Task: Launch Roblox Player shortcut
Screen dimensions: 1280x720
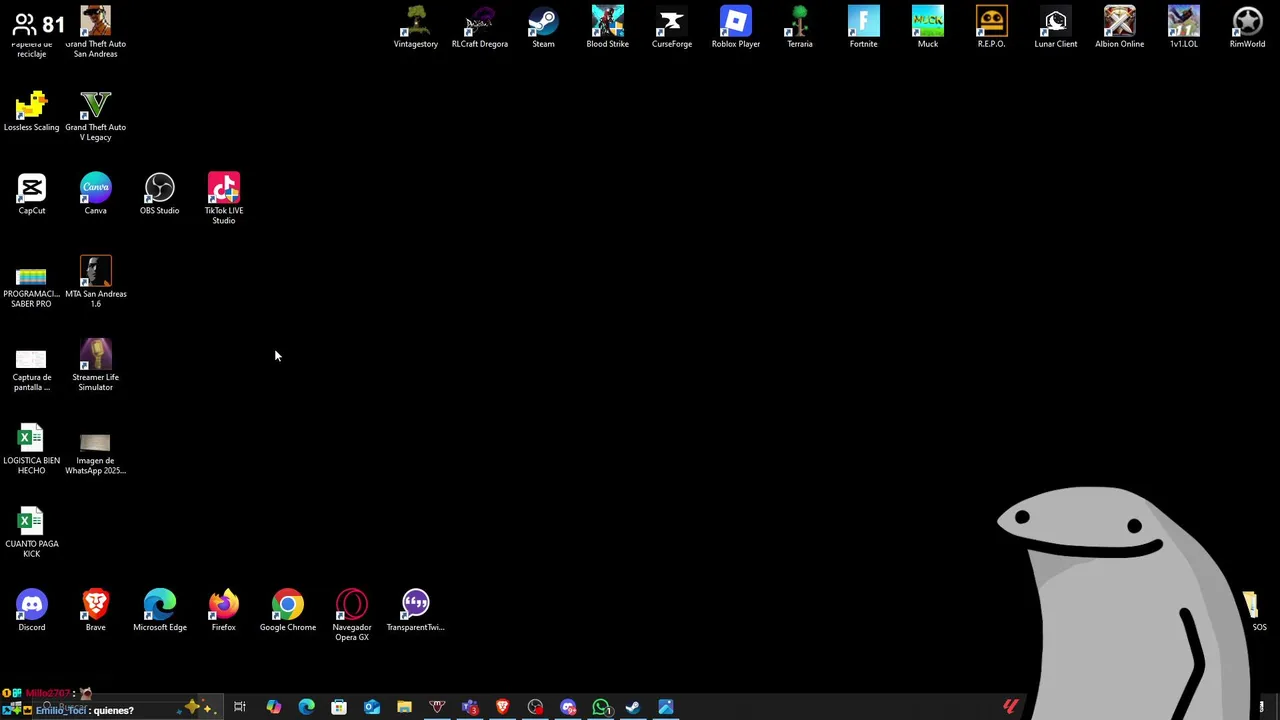Action: [735, 27]
